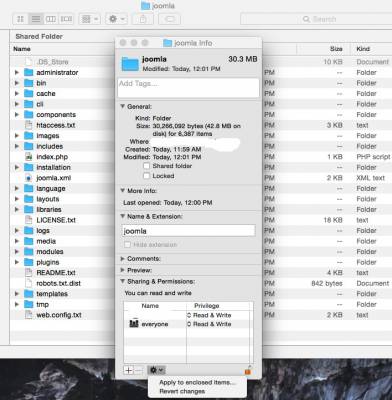Switch Finder to Cover Flow view
The width and height of the screenshot is (392, 400).
click(x=66, y=19)
